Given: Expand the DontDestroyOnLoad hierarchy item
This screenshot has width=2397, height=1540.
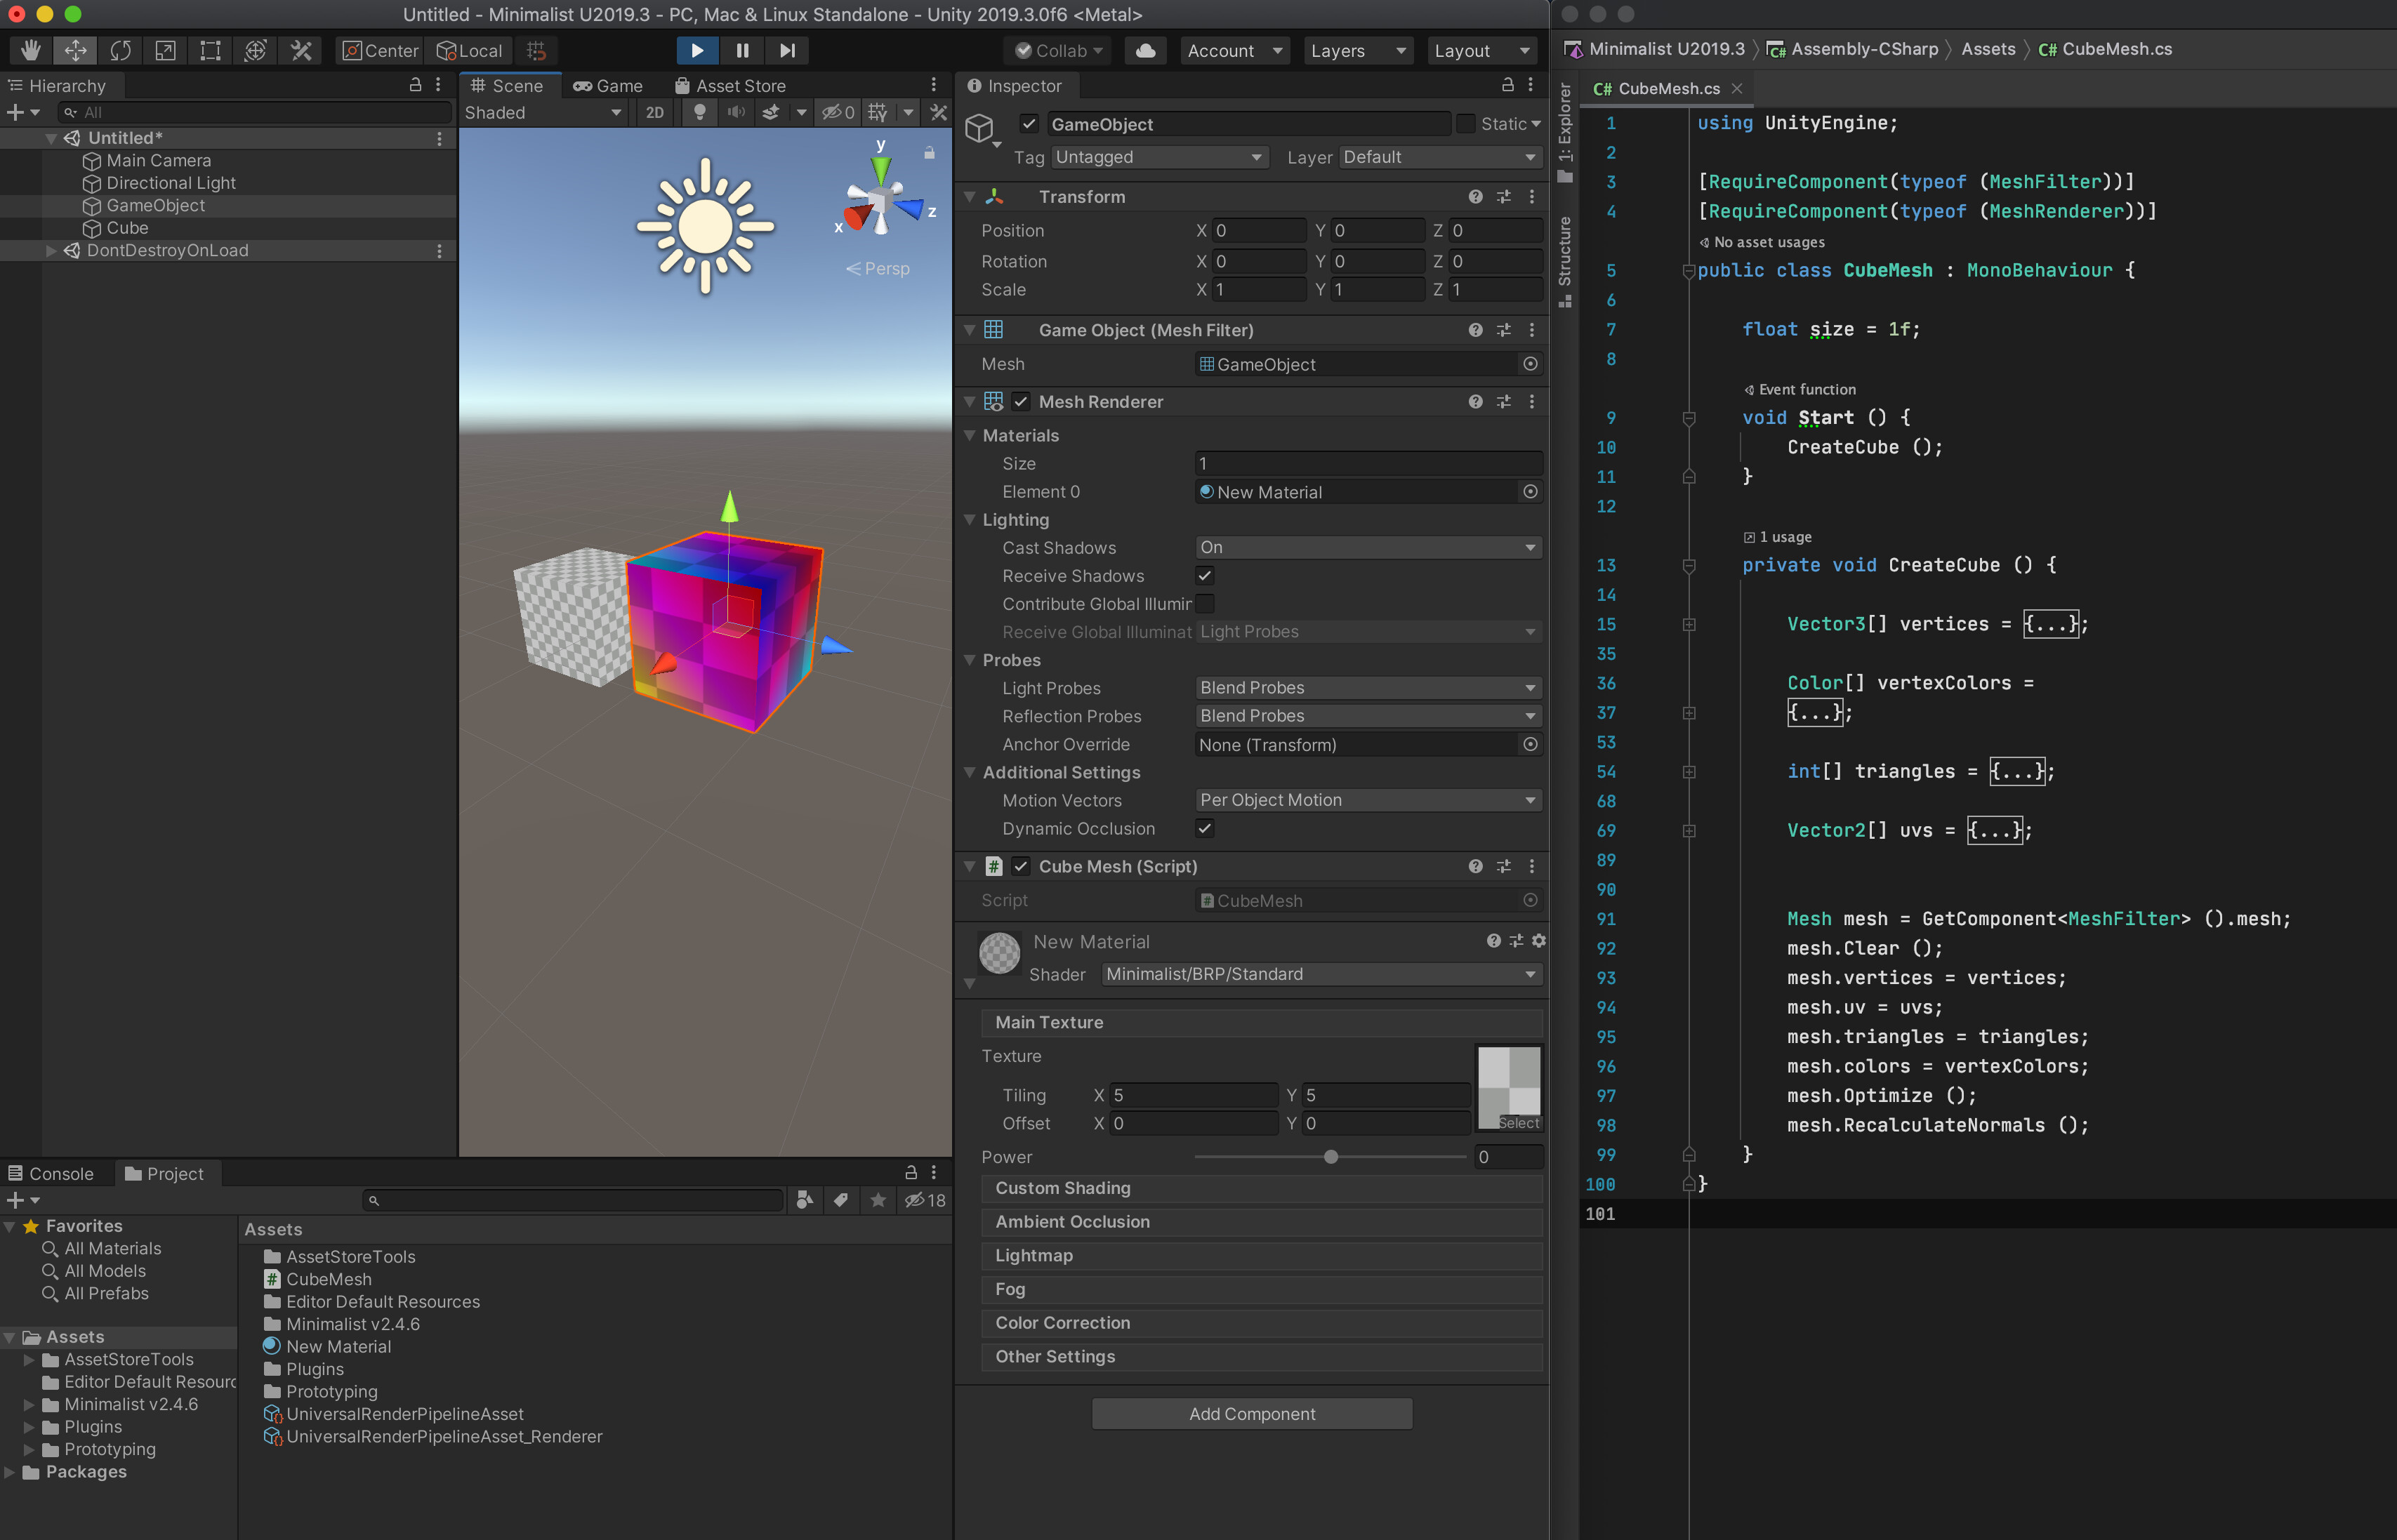Looking at the screenshot, I should click(x=51, y=250).
